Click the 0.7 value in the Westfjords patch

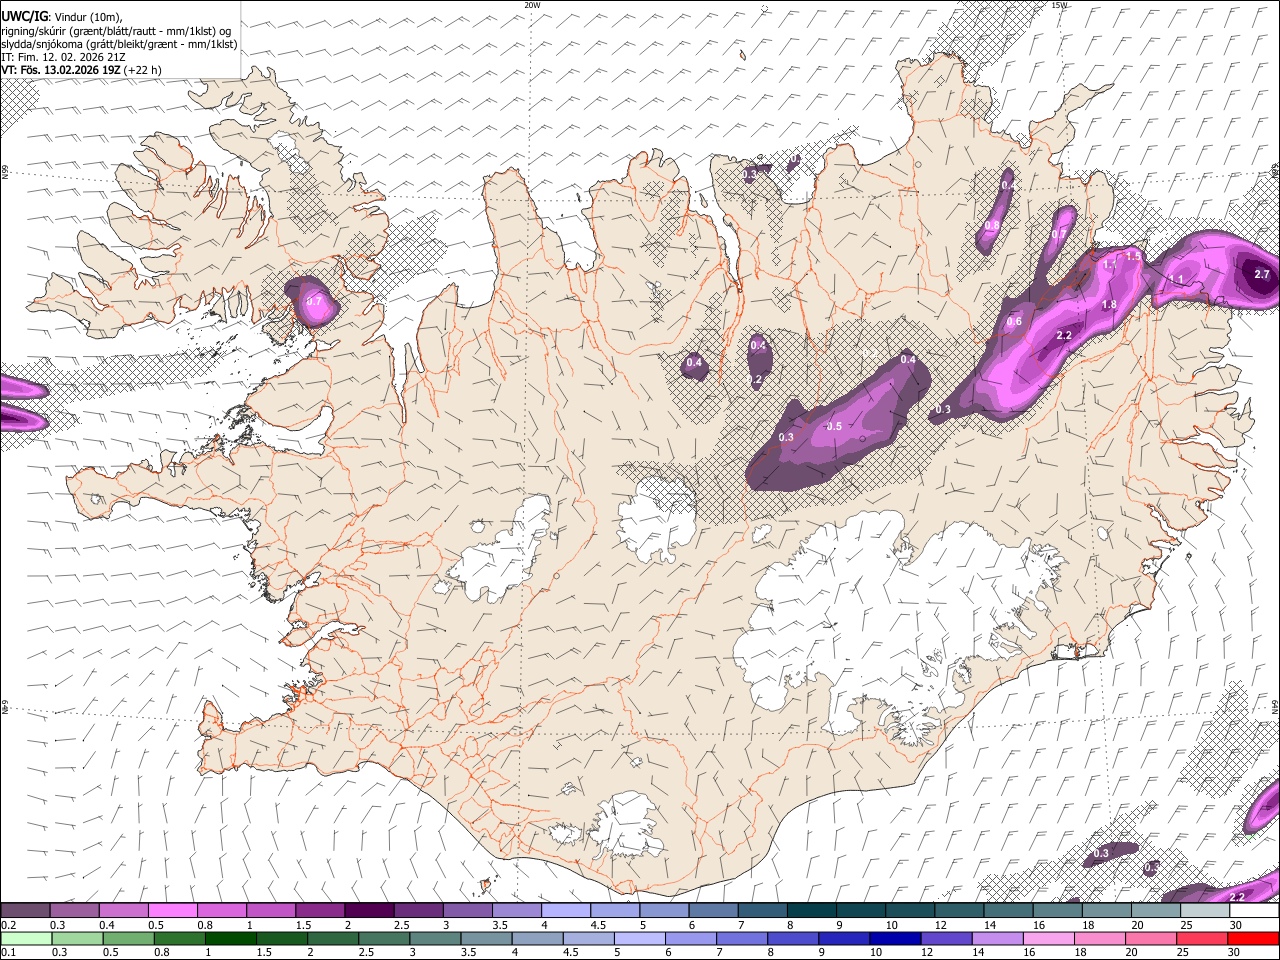(x=314, y=301)
